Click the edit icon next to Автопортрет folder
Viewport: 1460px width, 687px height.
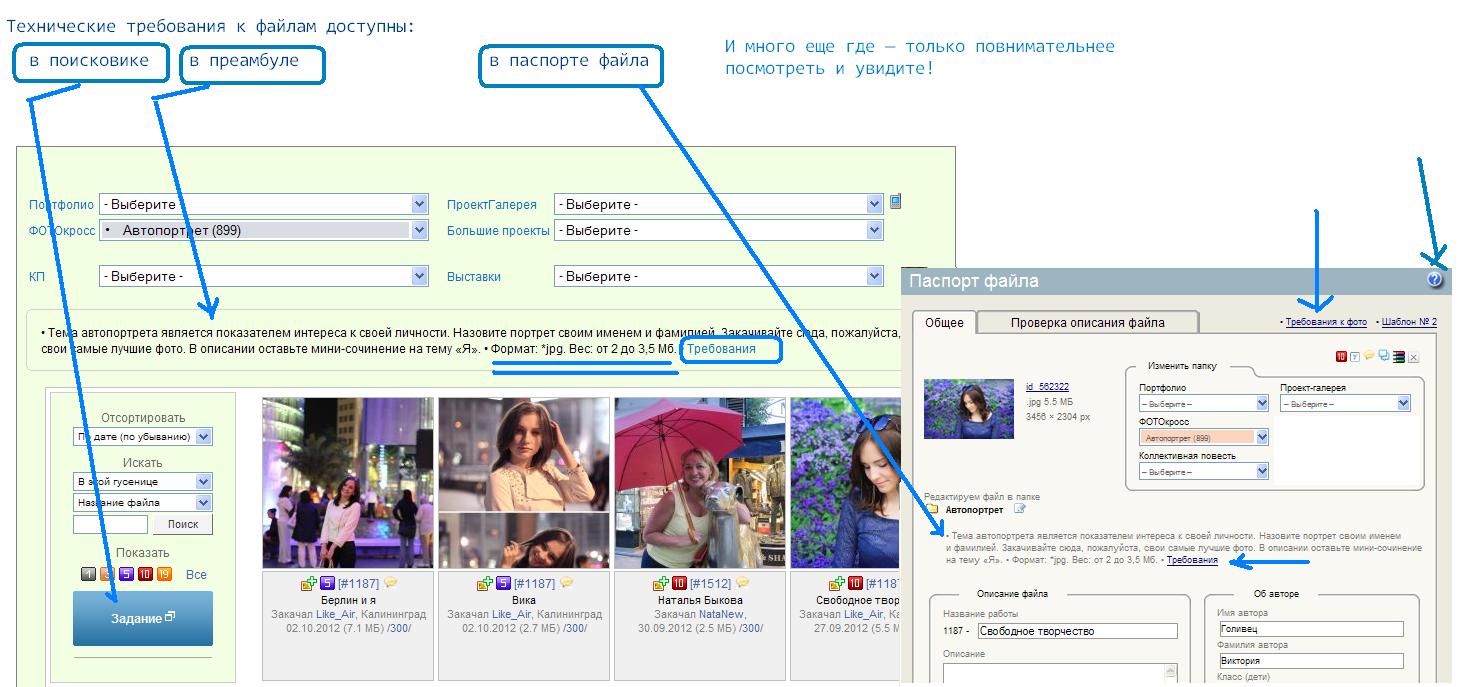pos(1020,509)
